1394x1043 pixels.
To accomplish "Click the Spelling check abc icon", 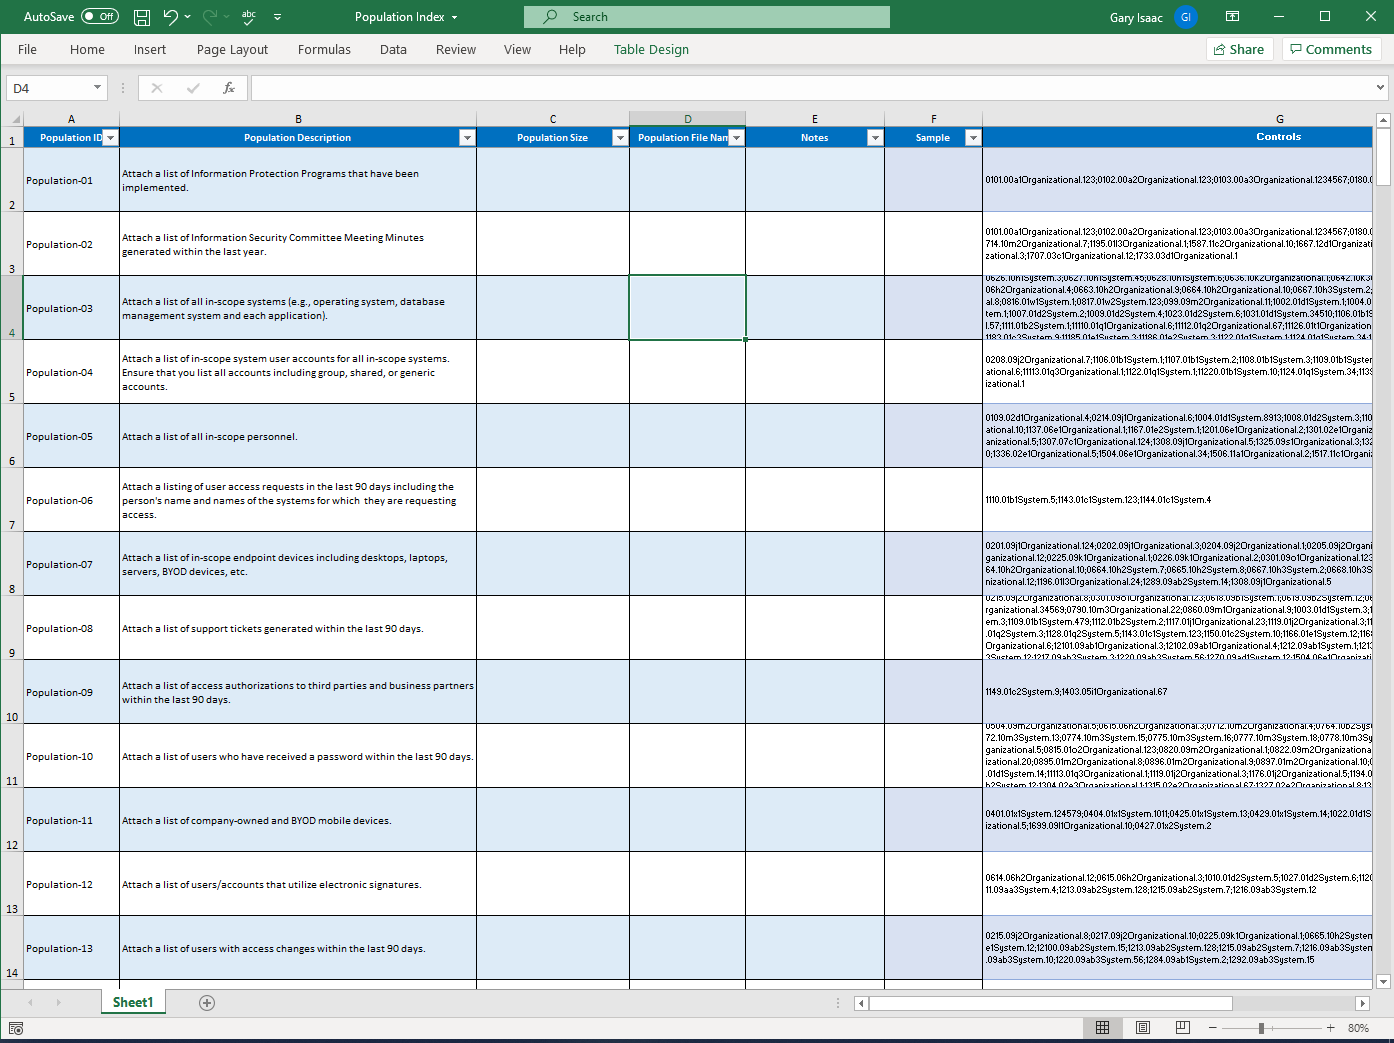I will tap(249, 17).
